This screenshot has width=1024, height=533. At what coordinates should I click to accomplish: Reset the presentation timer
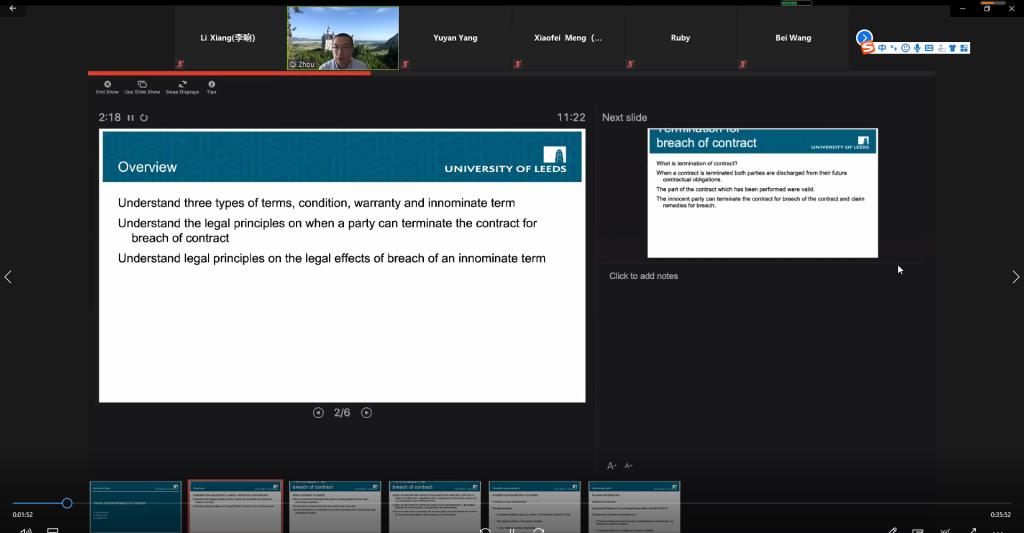(144, 118)
